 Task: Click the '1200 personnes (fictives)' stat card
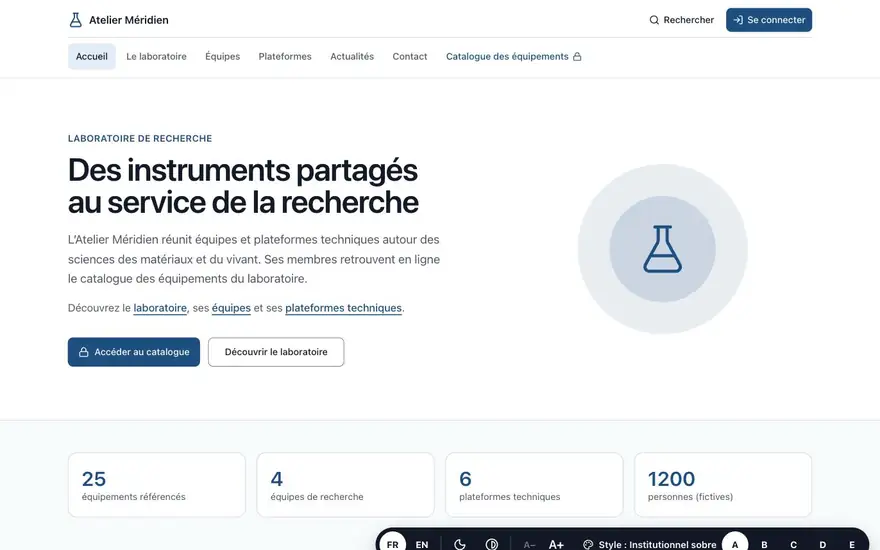(723, 485)
